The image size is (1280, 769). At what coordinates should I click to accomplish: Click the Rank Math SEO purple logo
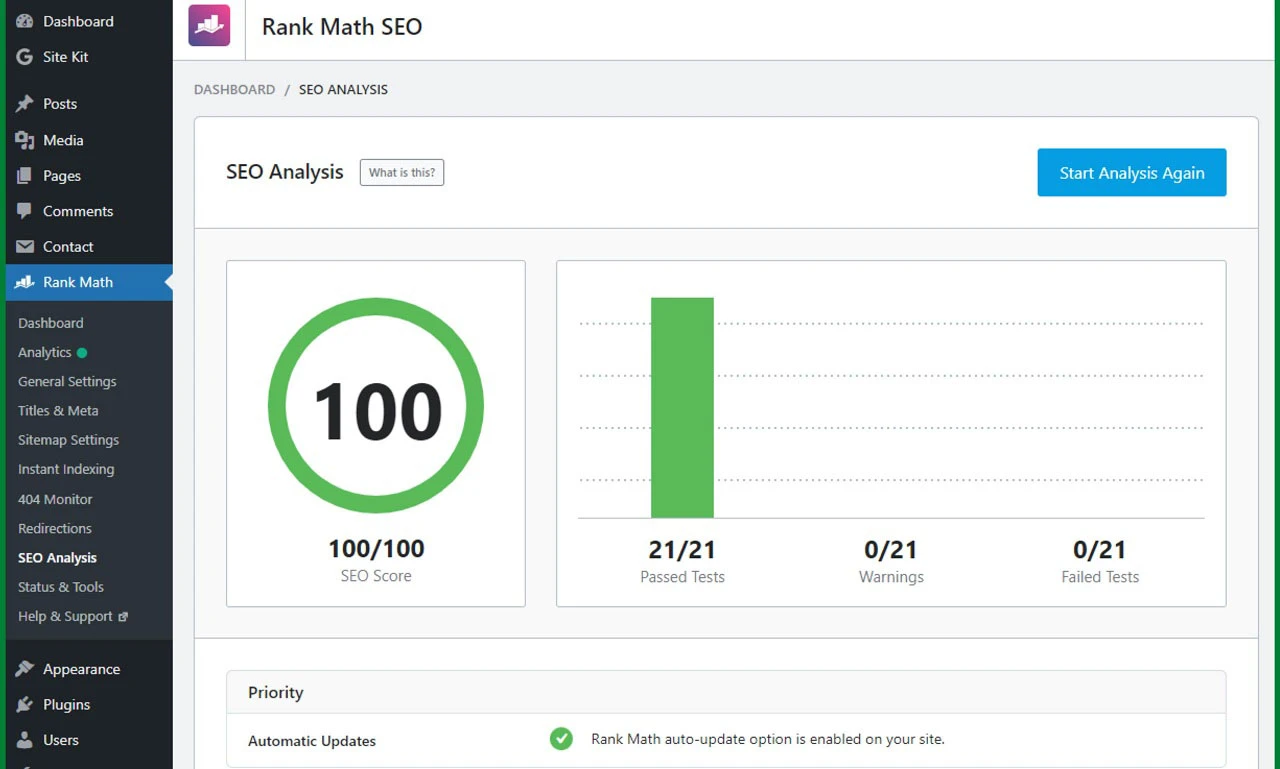[209, 26]
